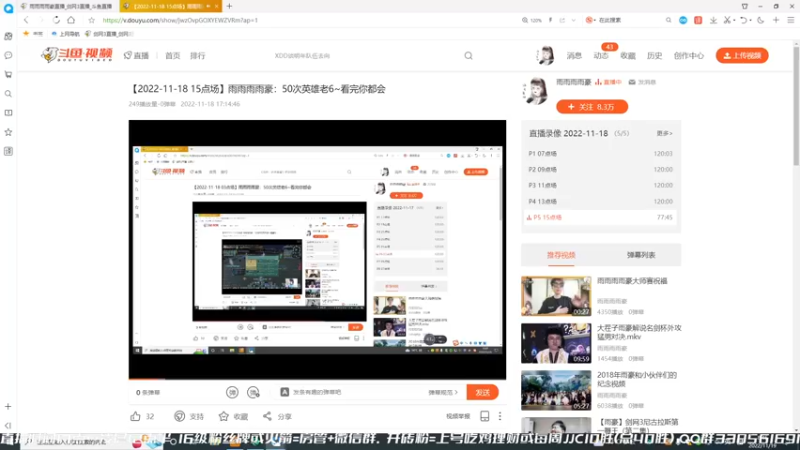
Task: Click the 上传视频 upload button
Action: pyautogui.click(x=742, y=56)
